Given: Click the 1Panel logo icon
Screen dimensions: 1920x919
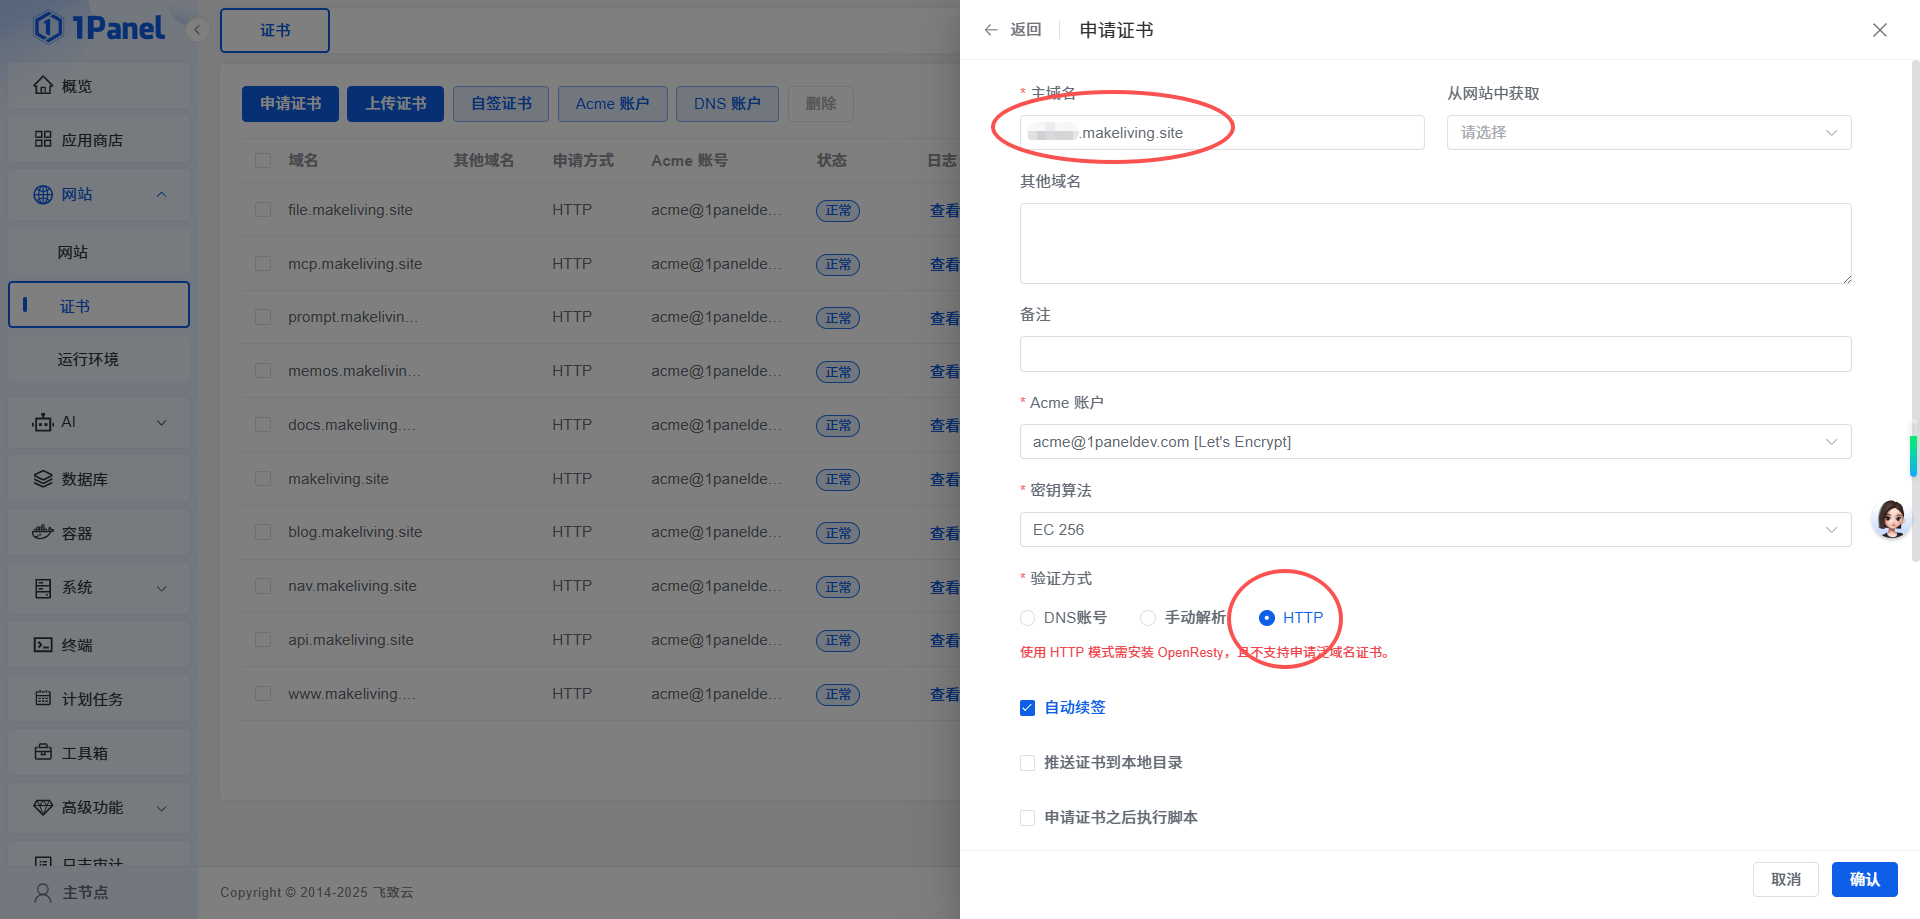Looking at the screenshot, I should pyautogui.click(x=48, y=28).
